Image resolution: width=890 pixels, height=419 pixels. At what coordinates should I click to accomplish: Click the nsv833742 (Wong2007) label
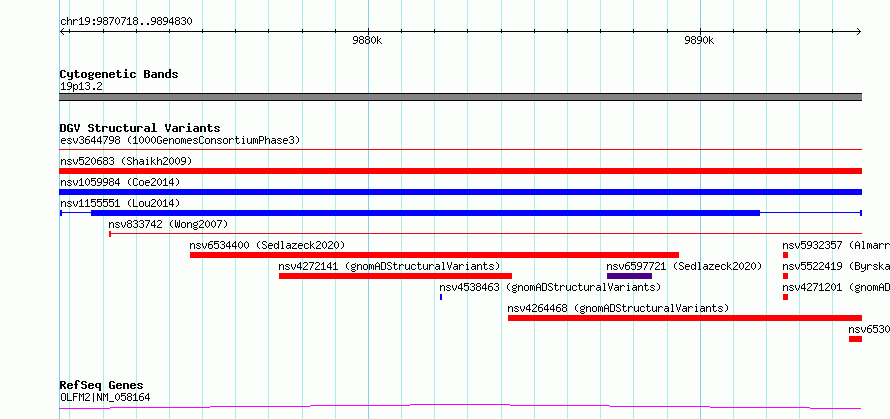168,224
